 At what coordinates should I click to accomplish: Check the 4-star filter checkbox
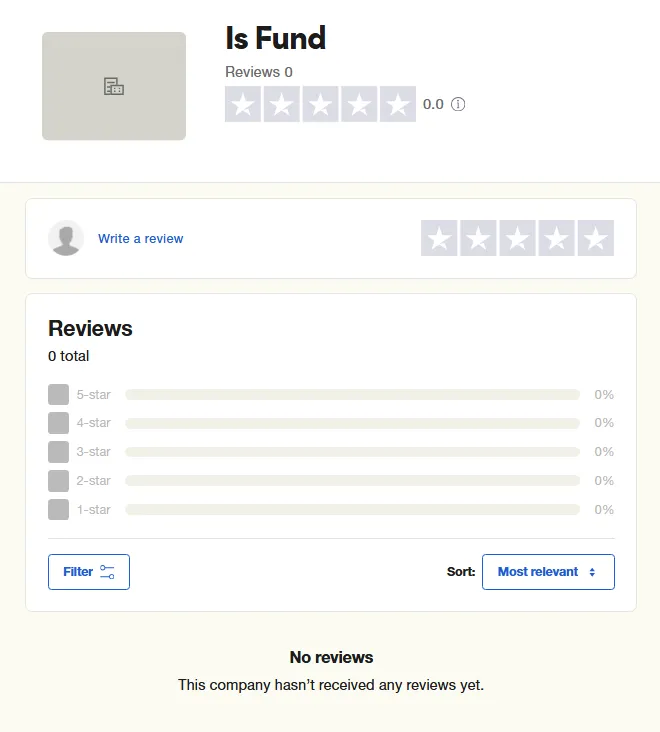pyautogui.click(x=58, y=423)
